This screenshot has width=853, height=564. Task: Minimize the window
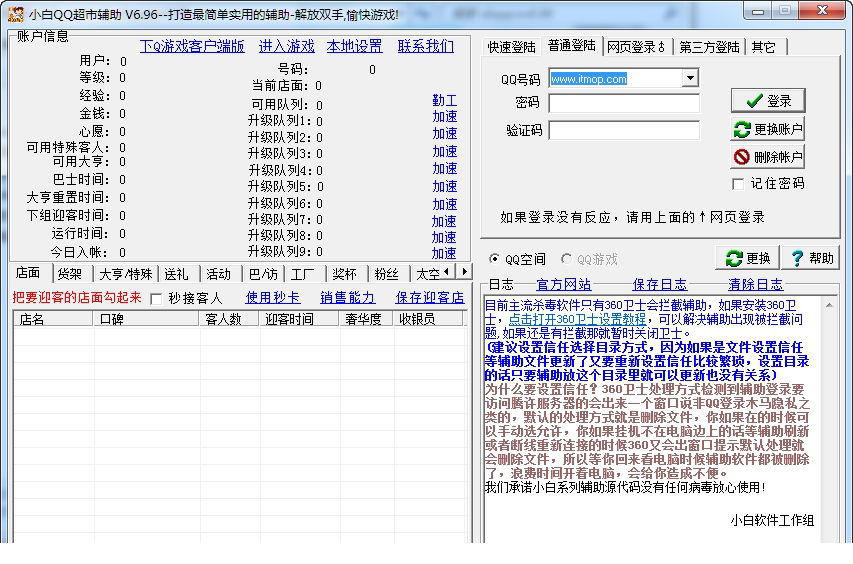pyautogui.click(x=758, y=11)
